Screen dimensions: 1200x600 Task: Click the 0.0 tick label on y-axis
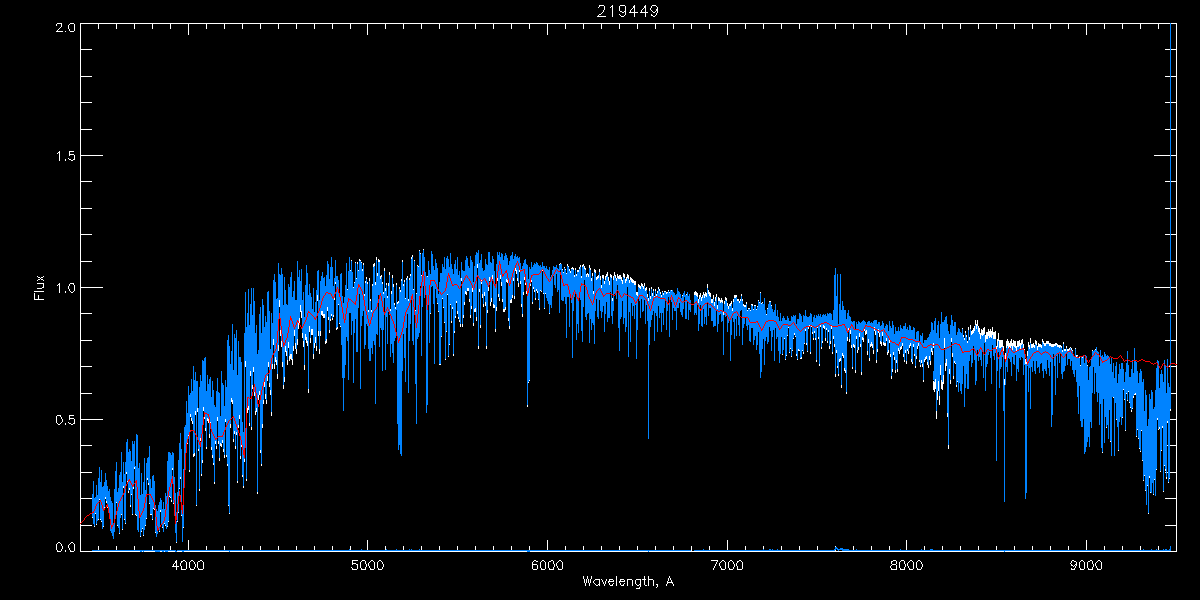pos(64,548)
